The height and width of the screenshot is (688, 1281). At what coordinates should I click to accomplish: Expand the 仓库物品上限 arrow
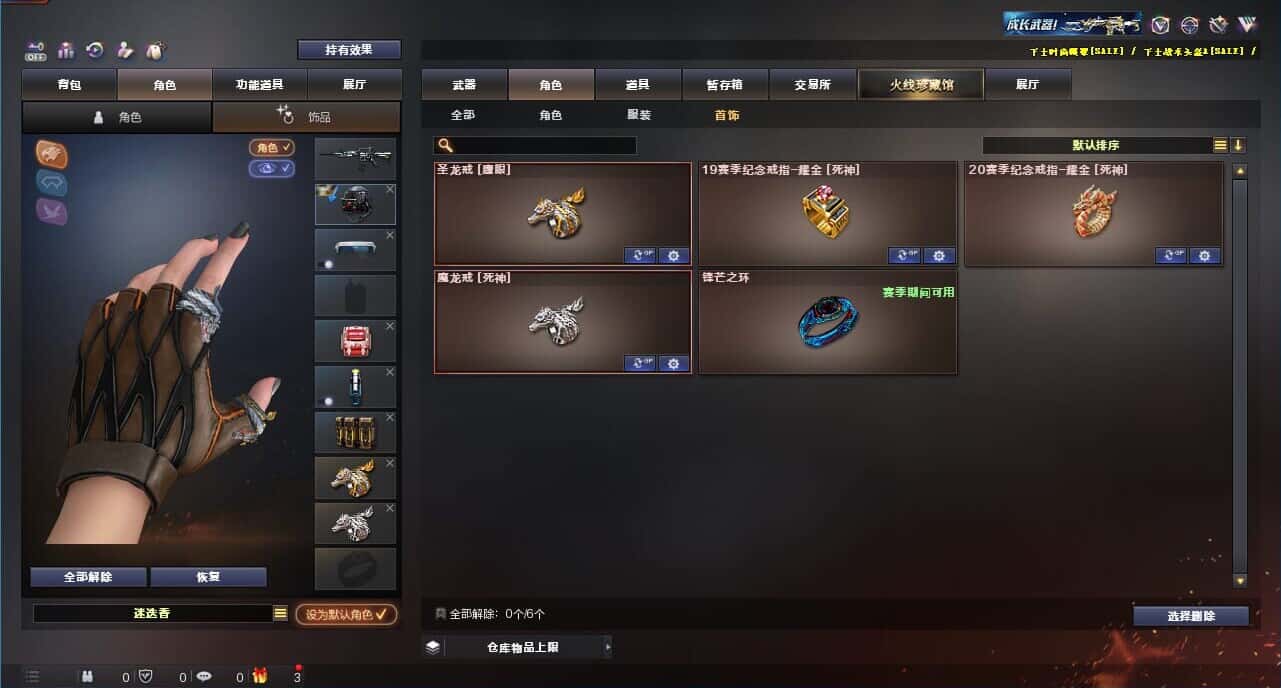point(607,647)
